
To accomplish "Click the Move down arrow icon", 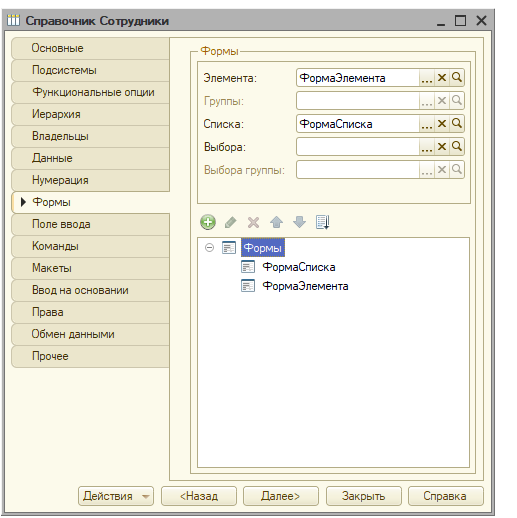I will 299,222.
